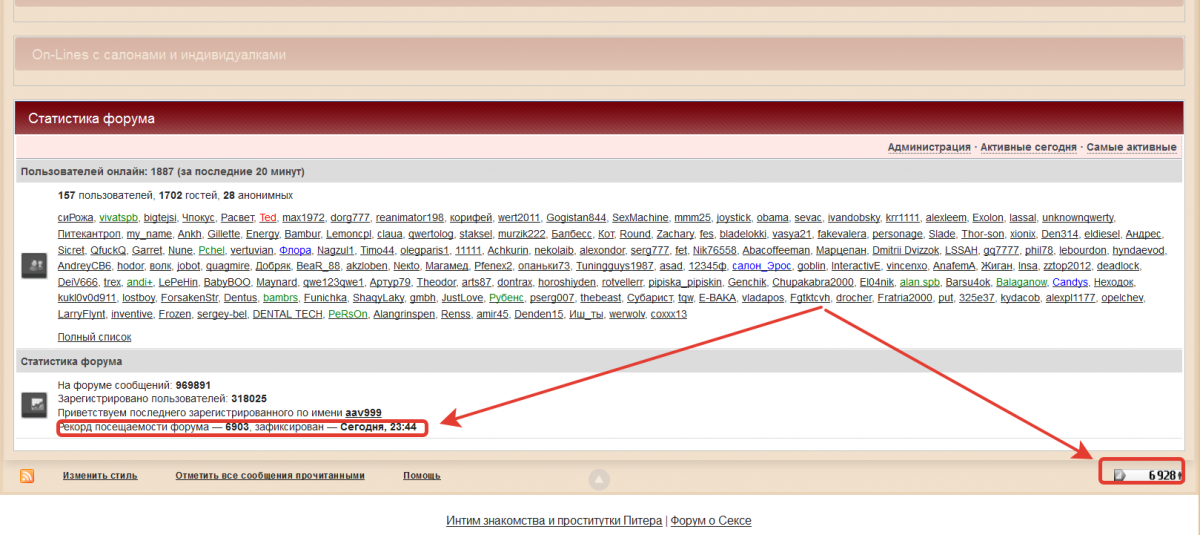Open the Помощь footer link
1200x535 pixels.
pyautogui.click(x=423, y=476)
